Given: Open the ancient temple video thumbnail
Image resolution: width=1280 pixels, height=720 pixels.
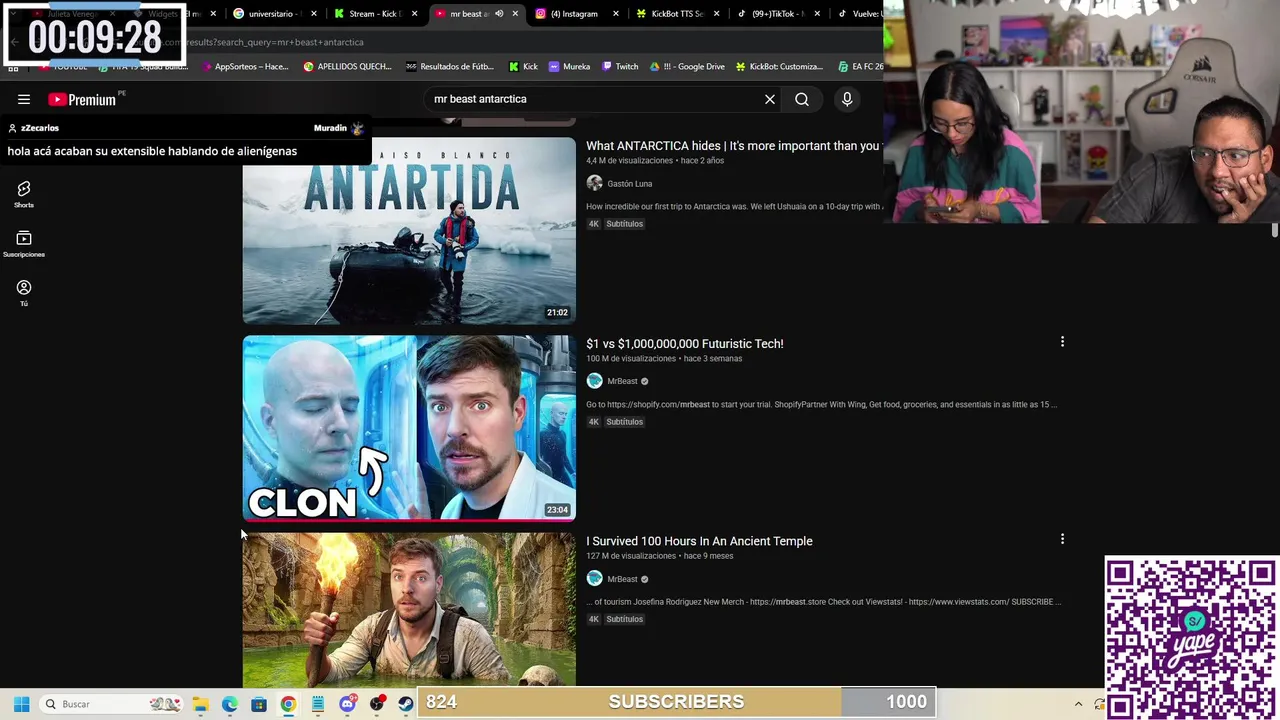Looking at the screenshot, I should tap(409, 610).
